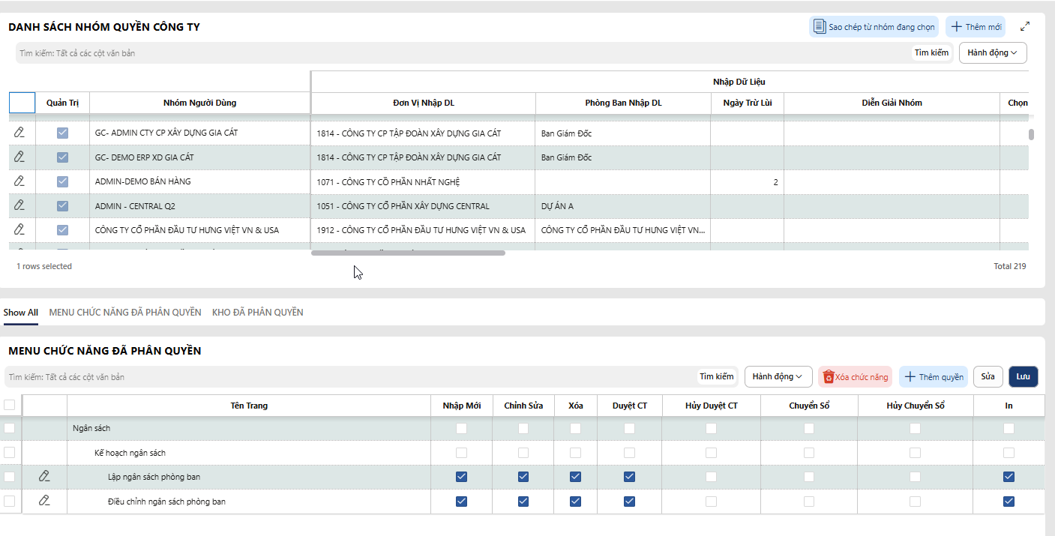Click copy icon in Sao chép từ nhóm đang chọn
Image resolution: width=1055 pixels, height=536 pixels.
(x=819, y=27)
